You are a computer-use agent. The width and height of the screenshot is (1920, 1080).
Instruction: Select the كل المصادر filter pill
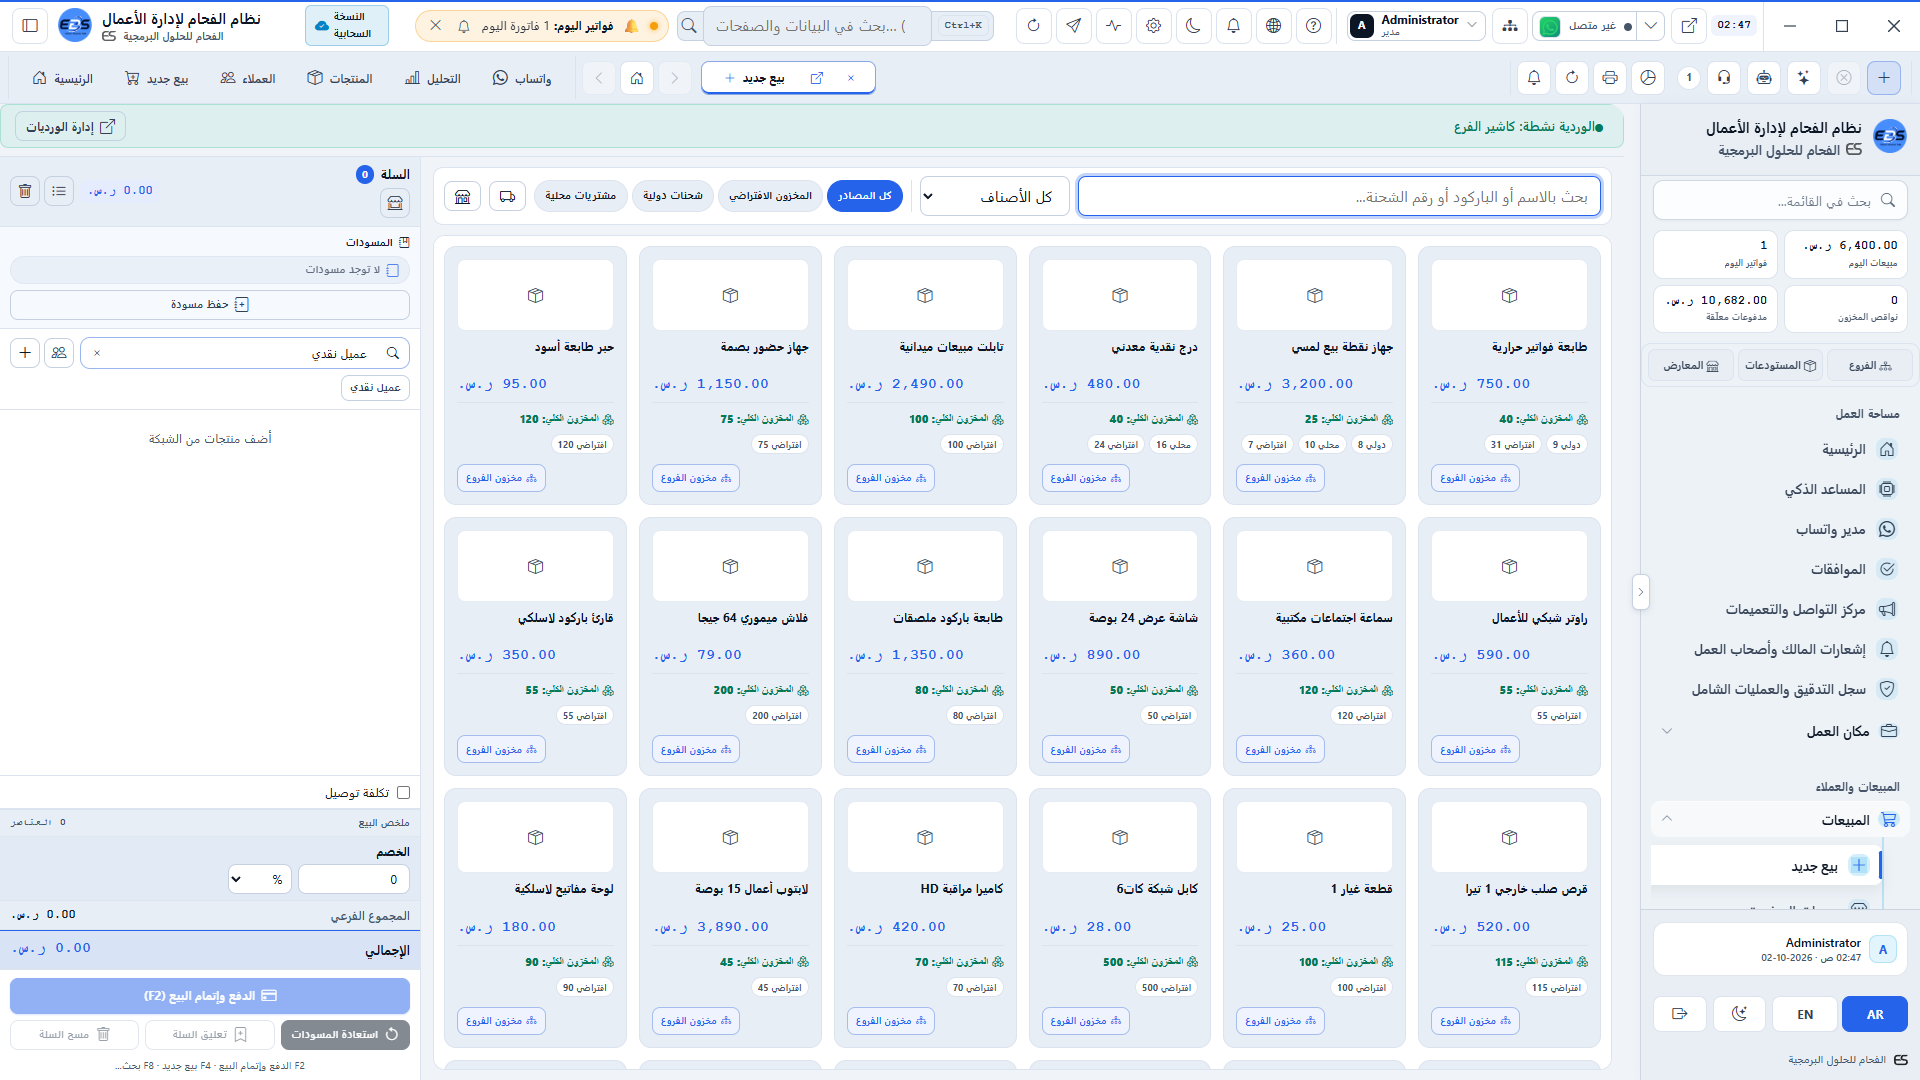pyautogui.click(x=865, y=196)
